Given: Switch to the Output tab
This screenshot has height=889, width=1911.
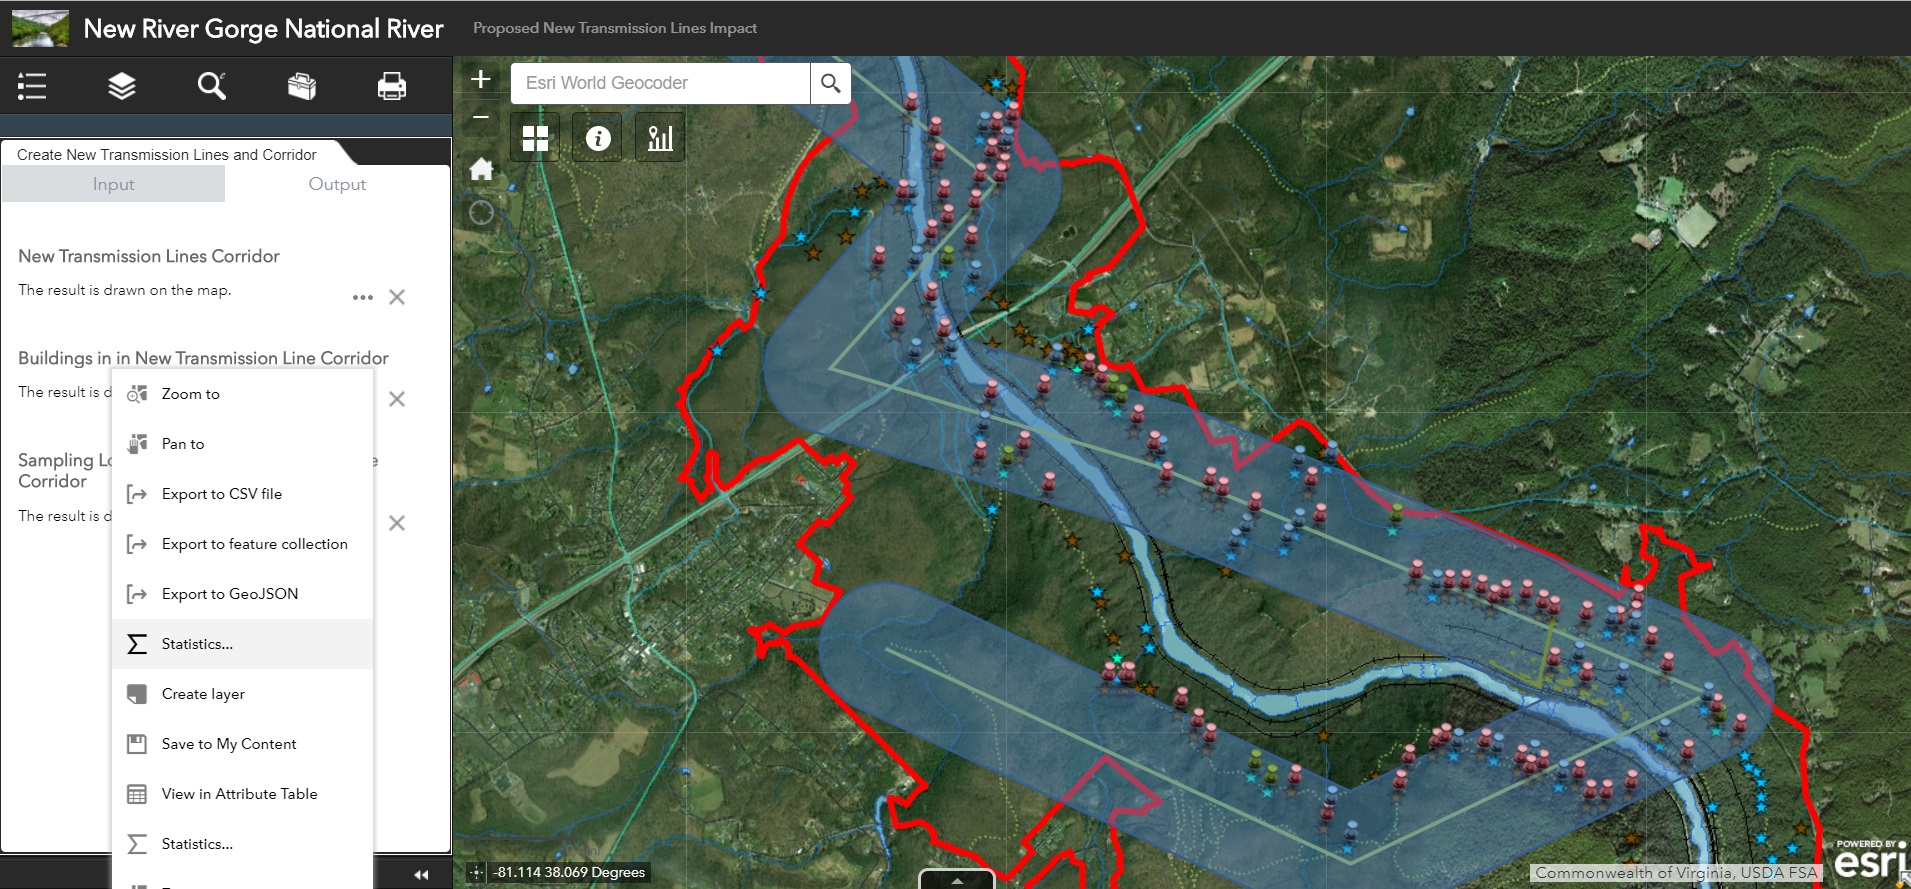Looking at the screenshot, I should click(x=337, y=184).
